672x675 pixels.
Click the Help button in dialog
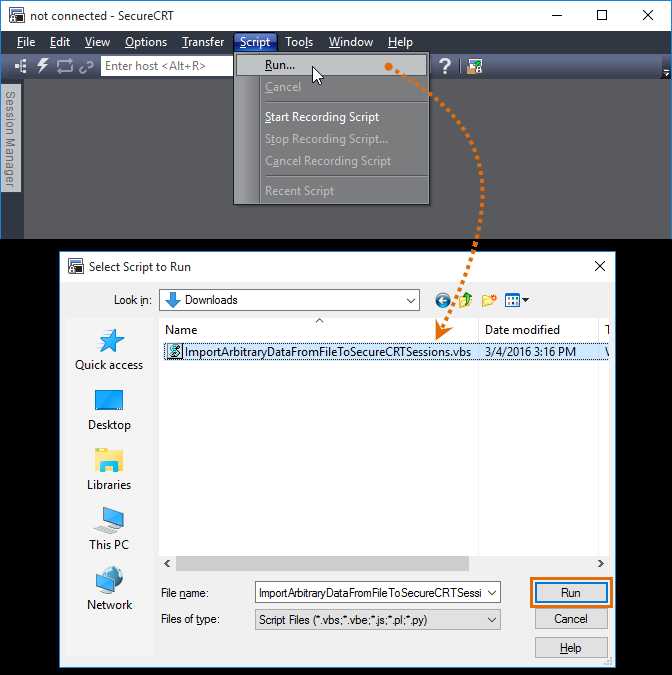coord(571,648)
